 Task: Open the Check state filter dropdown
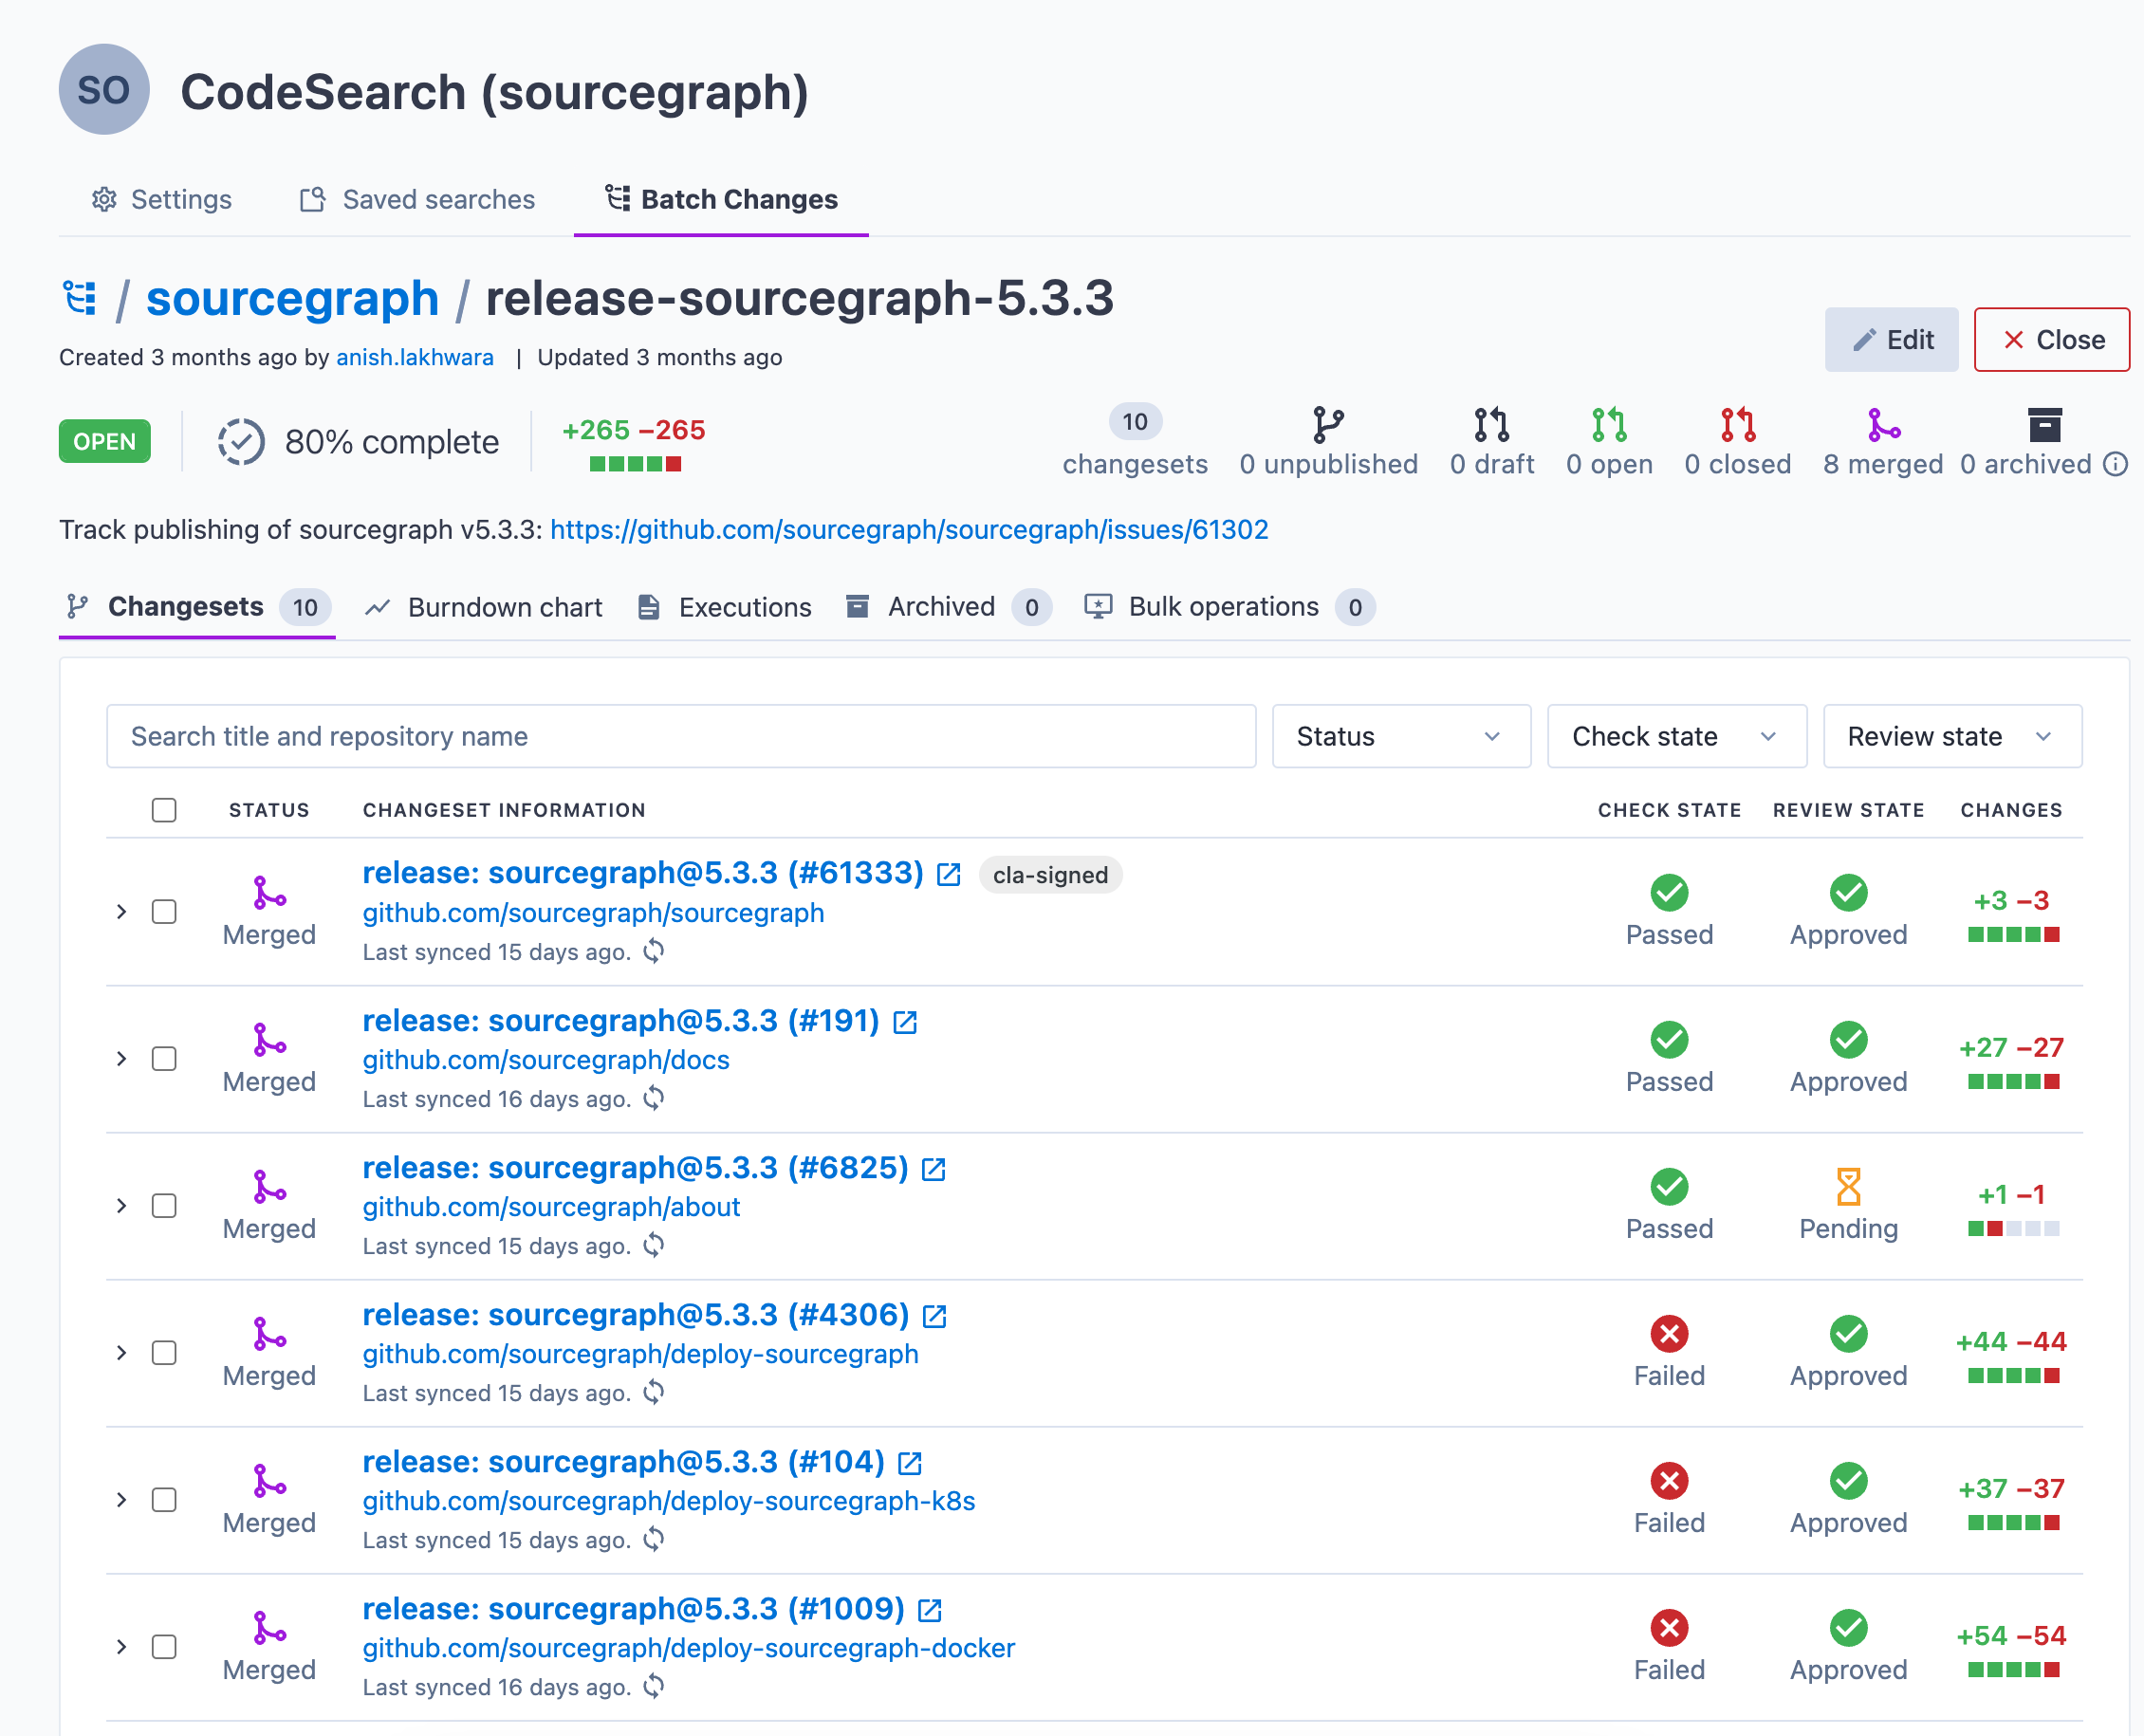pyautogui.click(x=1676, y=736)
